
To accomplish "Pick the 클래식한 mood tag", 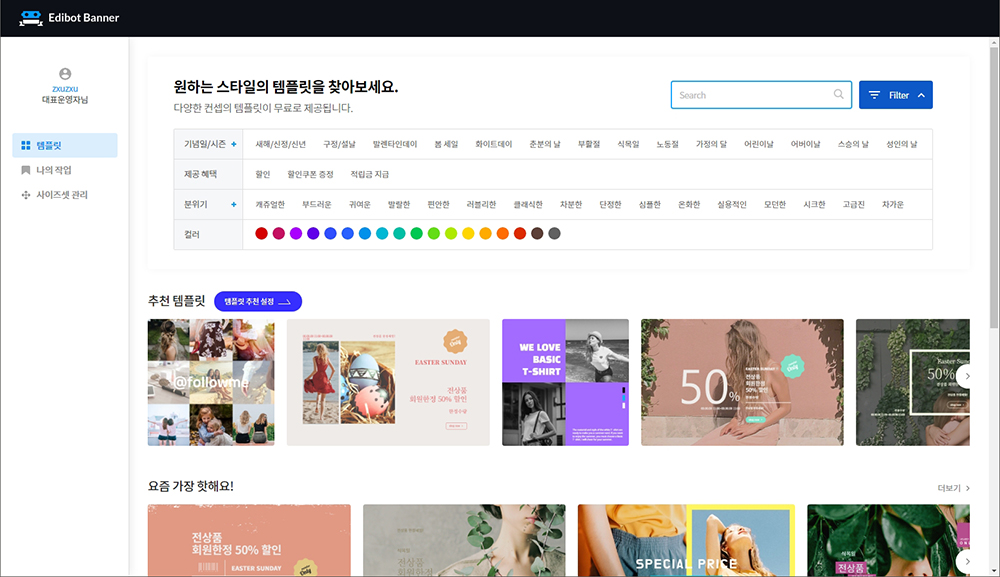I will point(528,205).
